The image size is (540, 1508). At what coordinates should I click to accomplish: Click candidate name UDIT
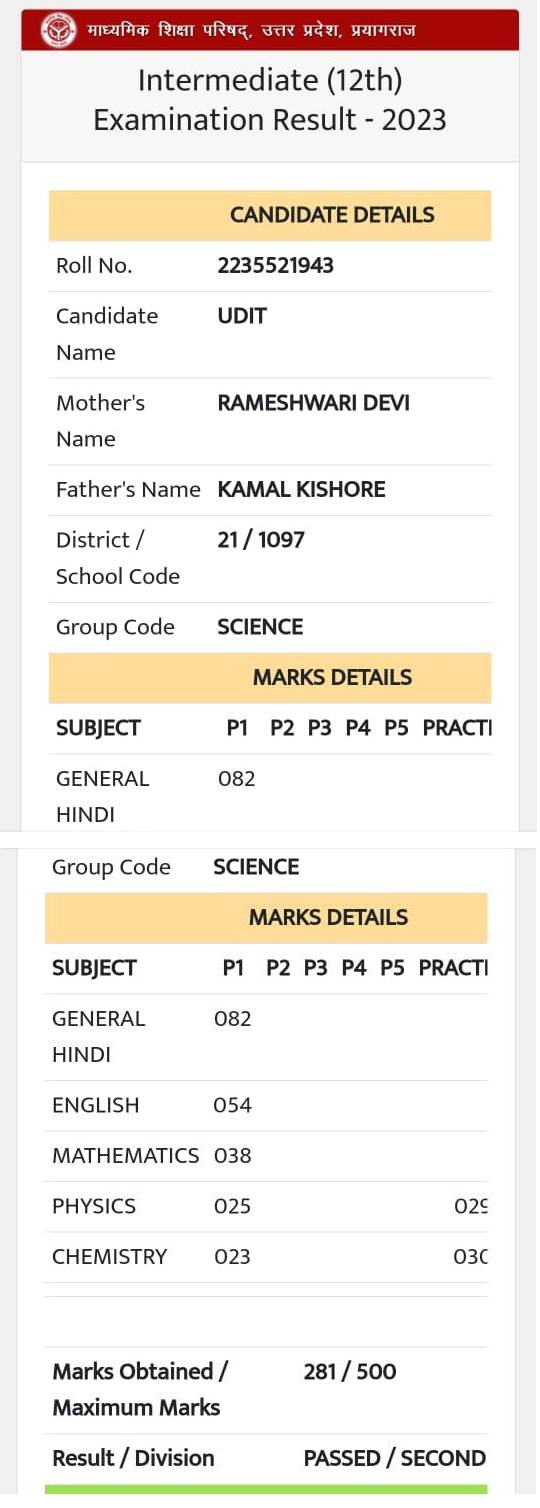[x=242, y=316]
